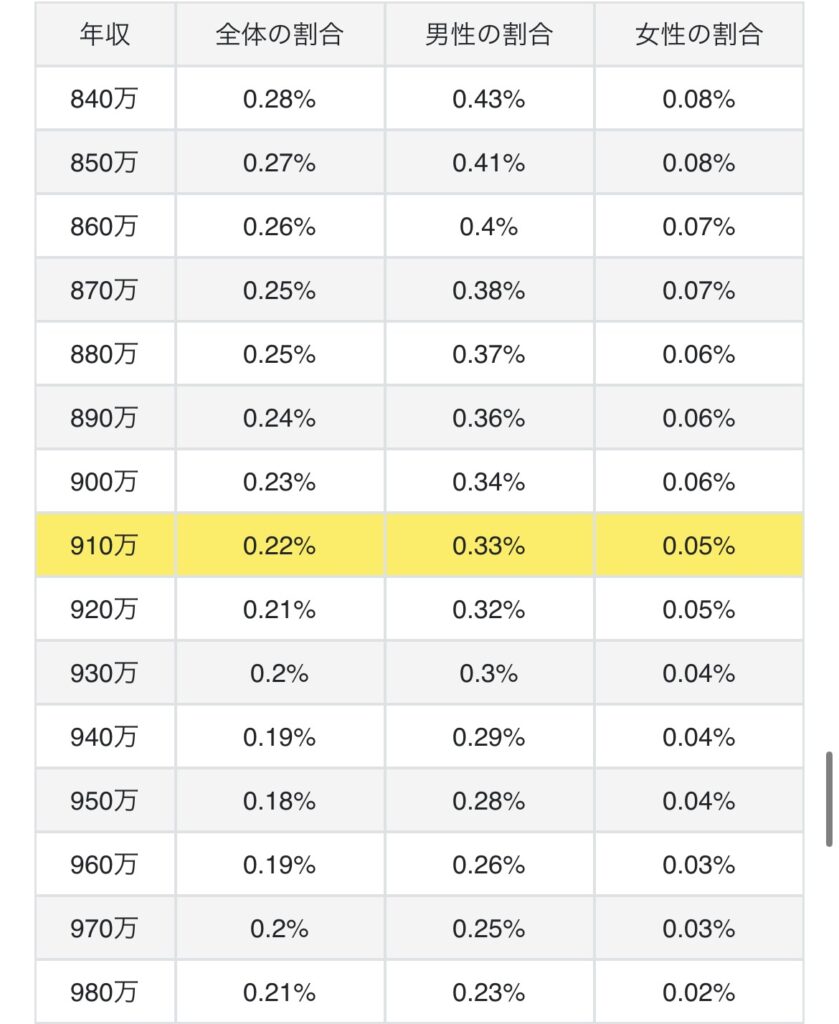
Task: Click the 0.4% cell in 860万 row
Action: [x=489, y=226]
